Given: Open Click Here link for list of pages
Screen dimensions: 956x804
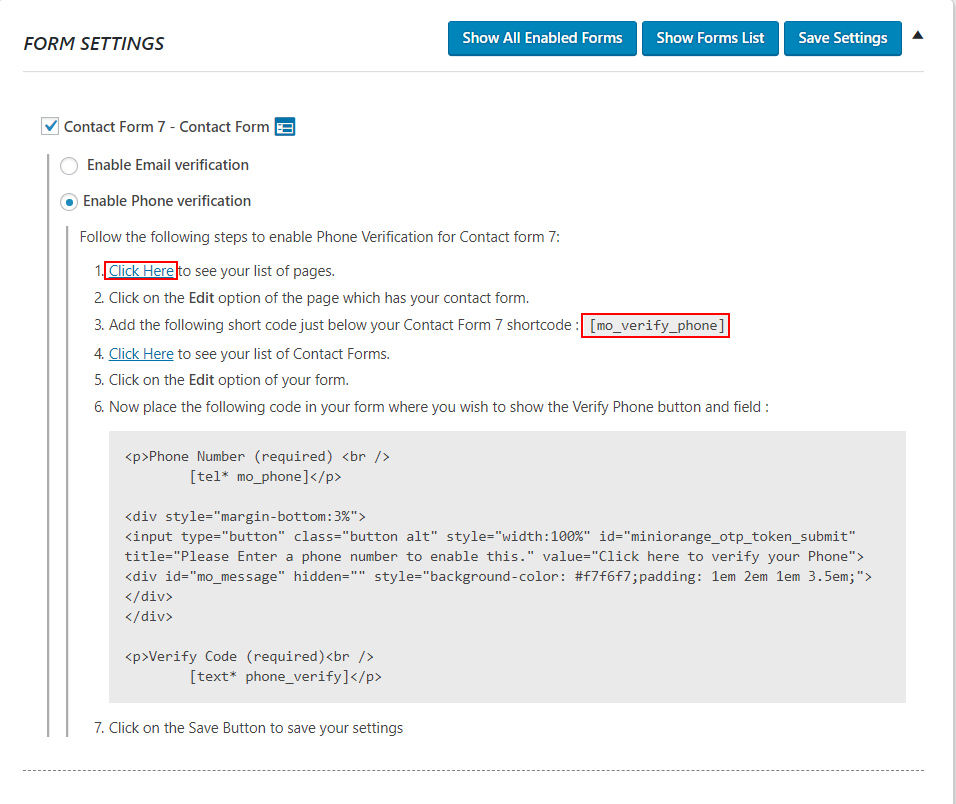Looking at the screenshot, I should (141, 271).
